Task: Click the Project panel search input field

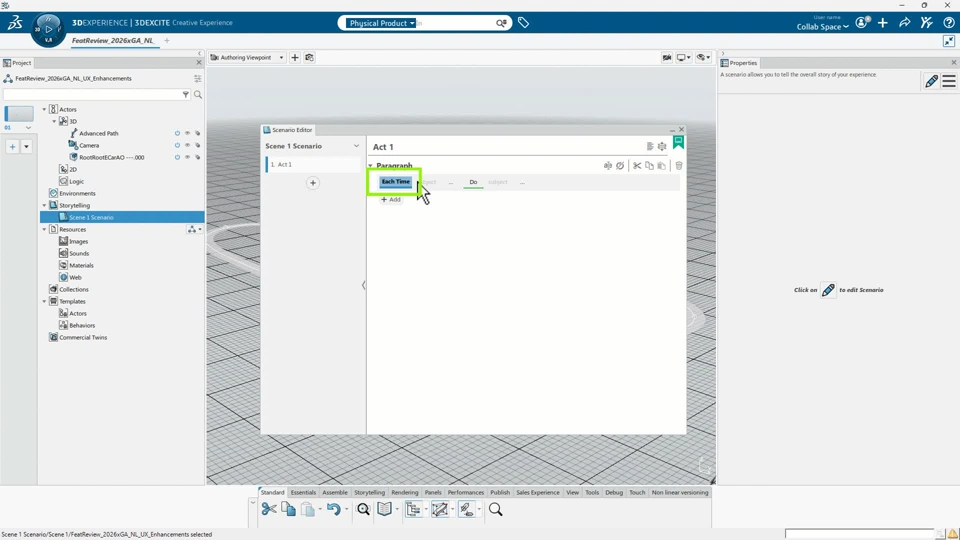Action: coord(92,94)
